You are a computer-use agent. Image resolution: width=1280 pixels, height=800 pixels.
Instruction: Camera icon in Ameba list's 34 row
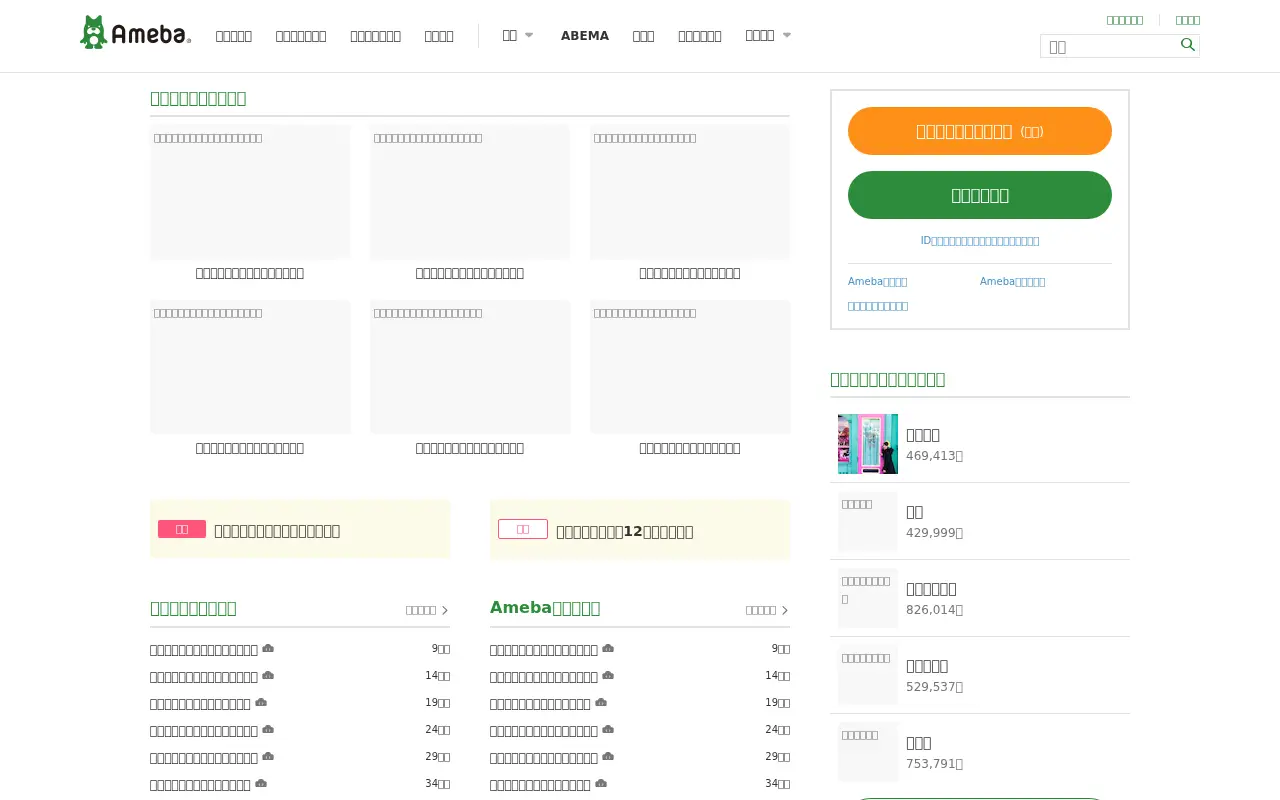(601, 784)
